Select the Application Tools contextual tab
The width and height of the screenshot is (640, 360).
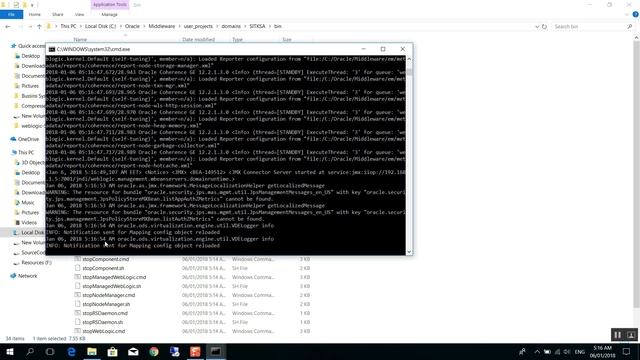(109, 4)
